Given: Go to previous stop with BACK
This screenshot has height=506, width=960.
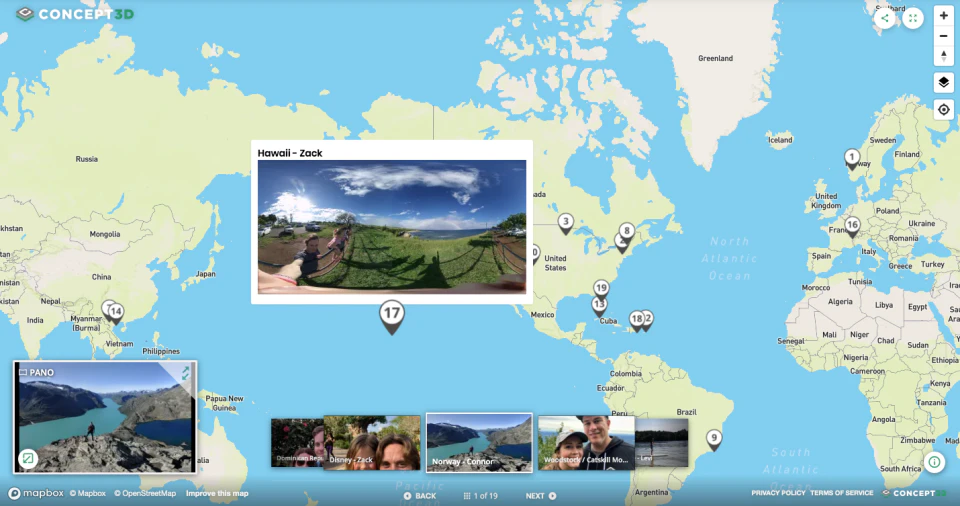Looking at the screenshot, I should [420, 496].
